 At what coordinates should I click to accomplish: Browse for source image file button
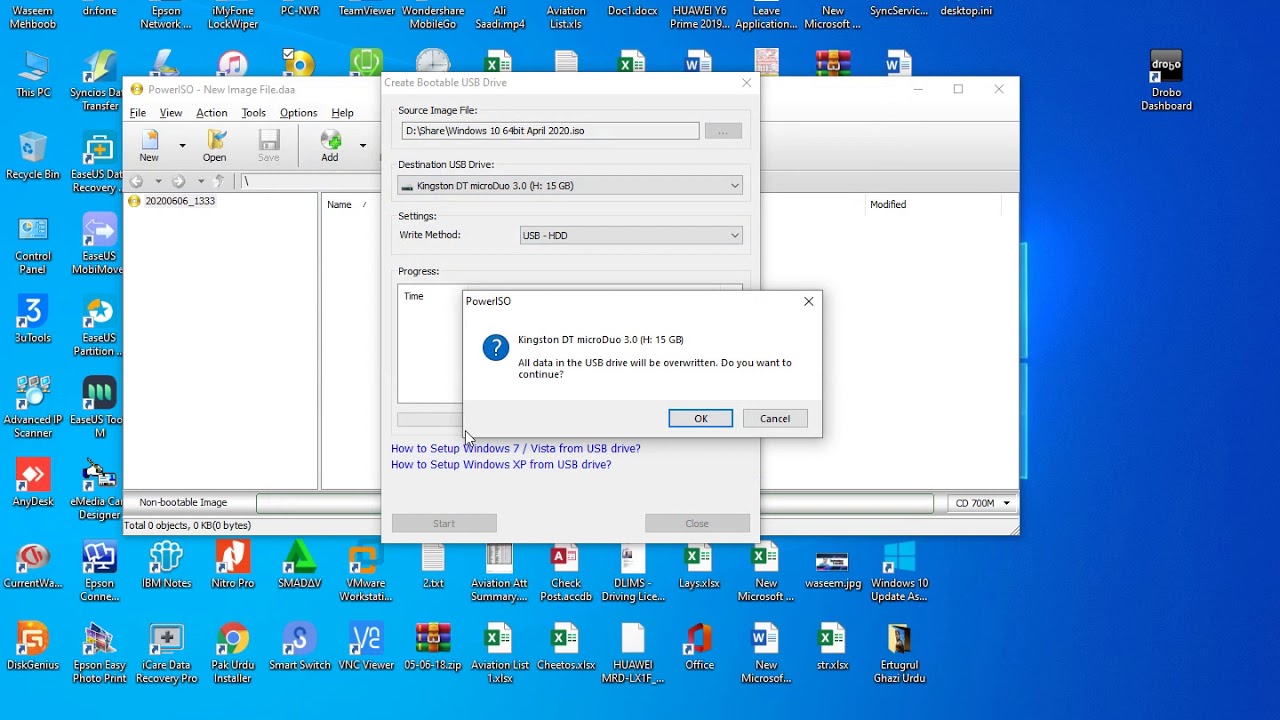[723, 131]
